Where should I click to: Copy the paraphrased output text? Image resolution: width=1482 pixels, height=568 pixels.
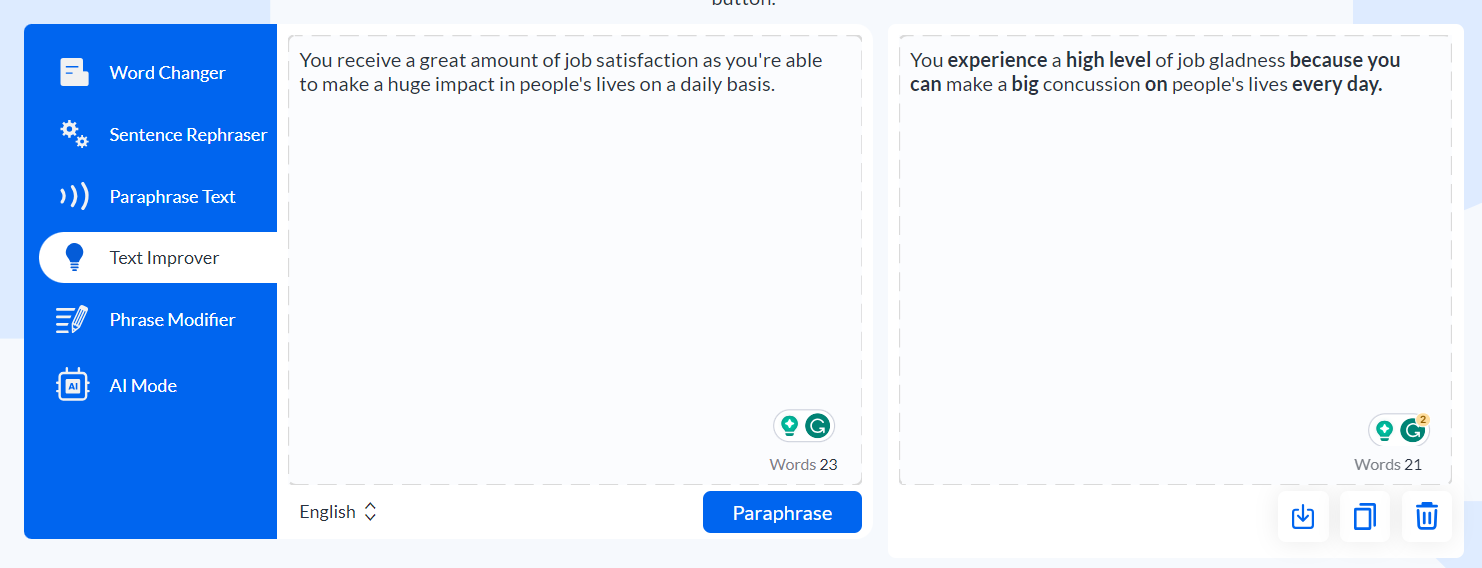coord(1364,517)
